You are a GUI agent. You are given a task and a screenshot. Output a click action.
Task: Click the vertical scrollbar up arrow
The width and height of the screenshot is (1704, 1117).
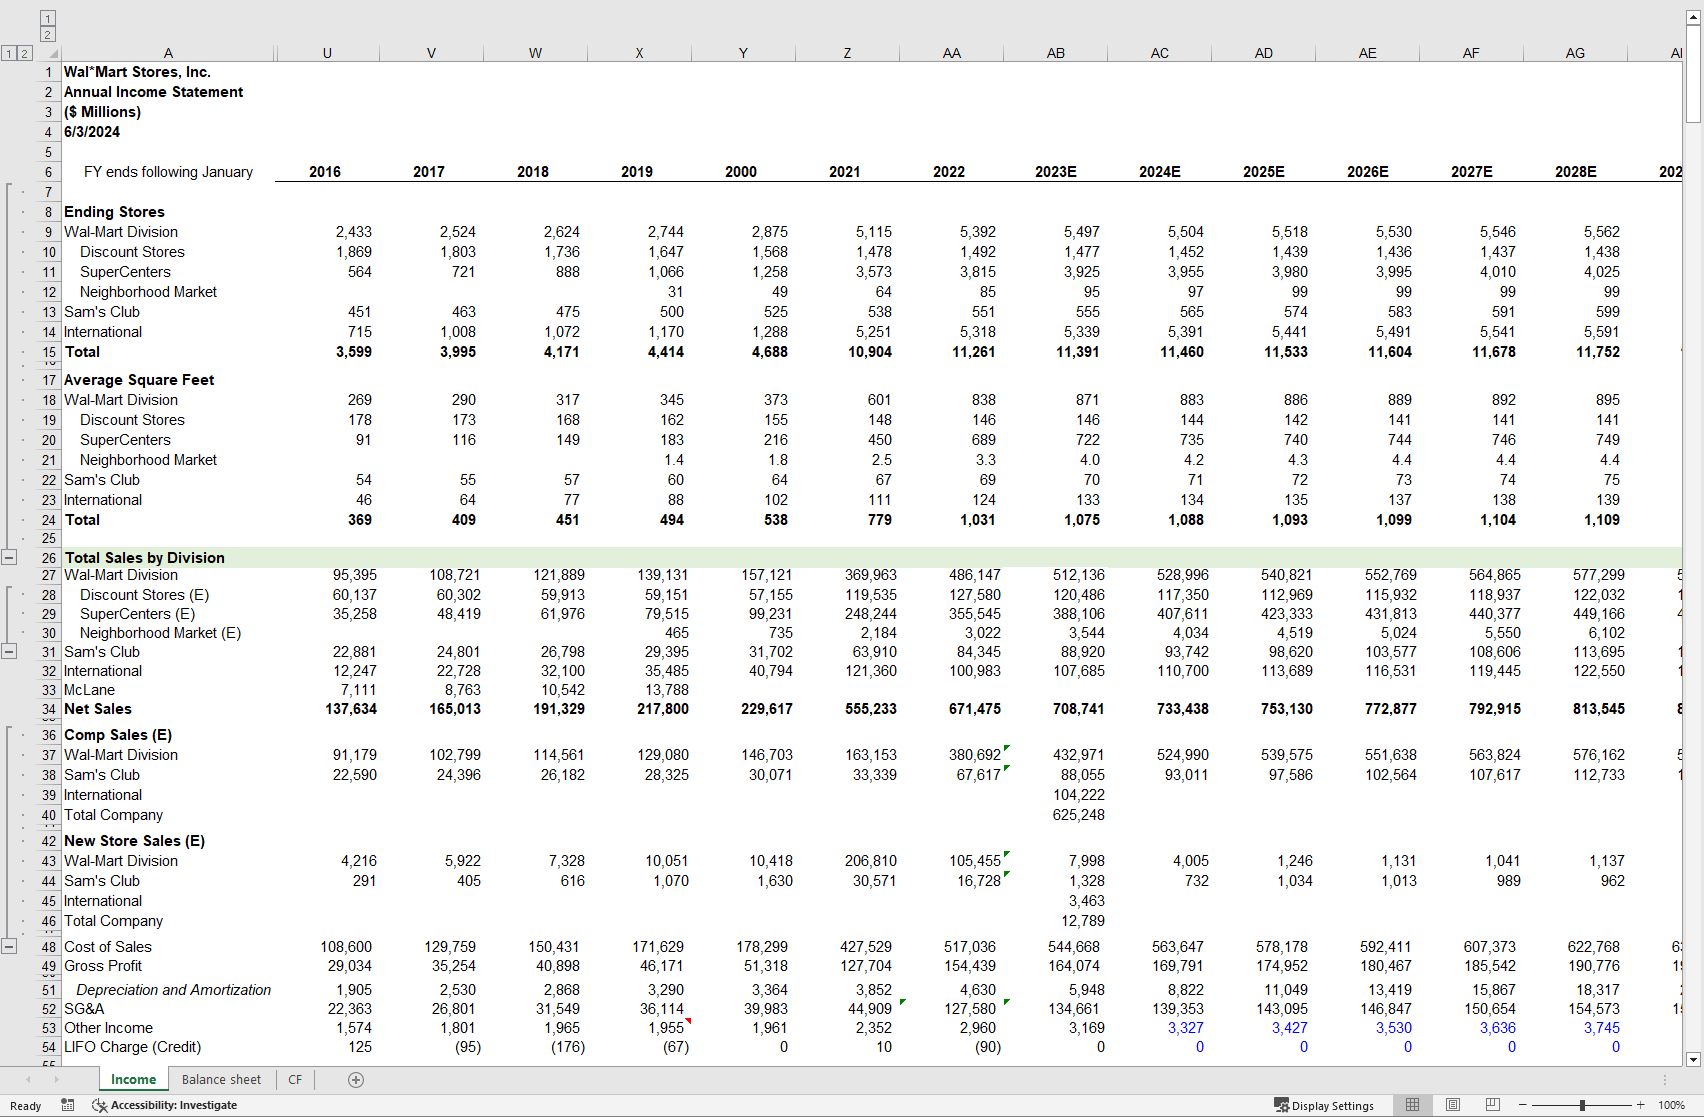tap(1693, 19)
